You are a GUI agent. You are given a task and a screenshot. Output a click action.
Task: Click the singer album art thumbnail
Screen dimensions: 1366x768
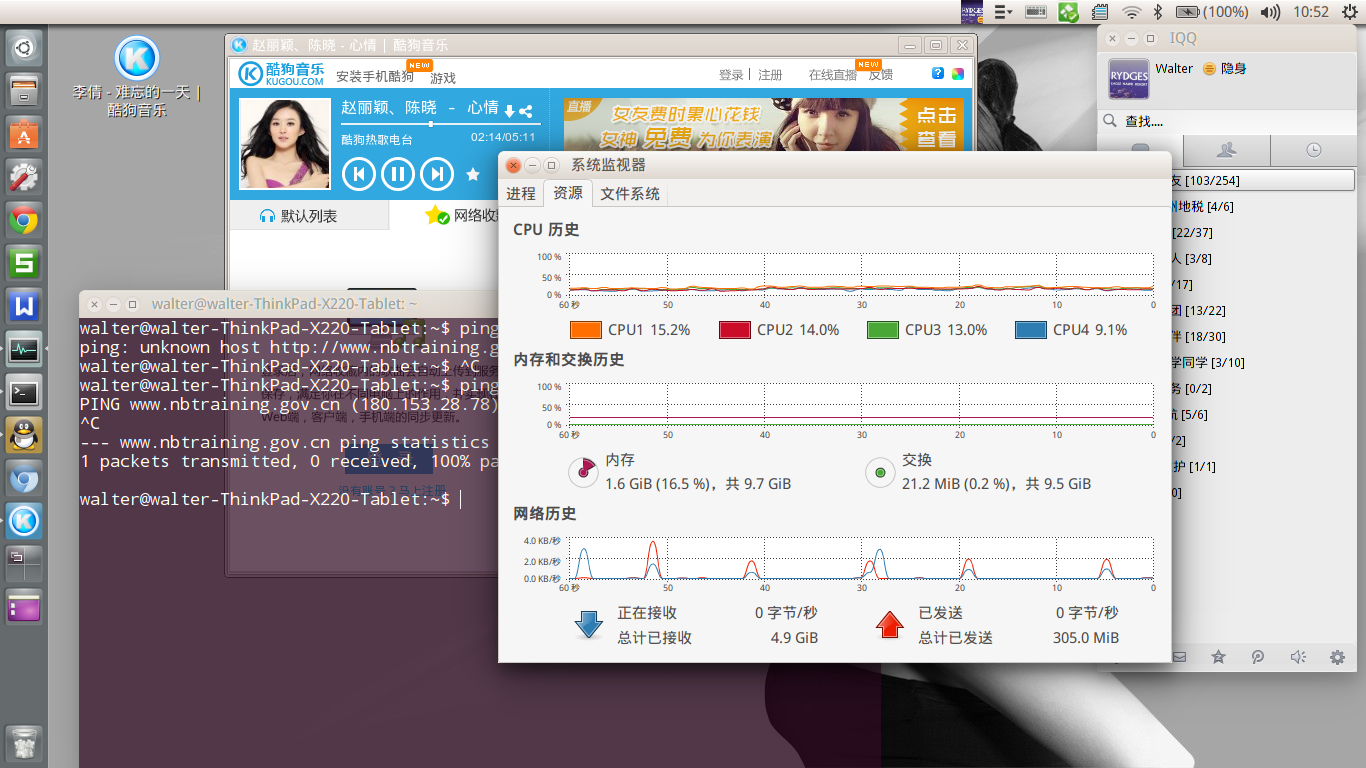(285, 144)
